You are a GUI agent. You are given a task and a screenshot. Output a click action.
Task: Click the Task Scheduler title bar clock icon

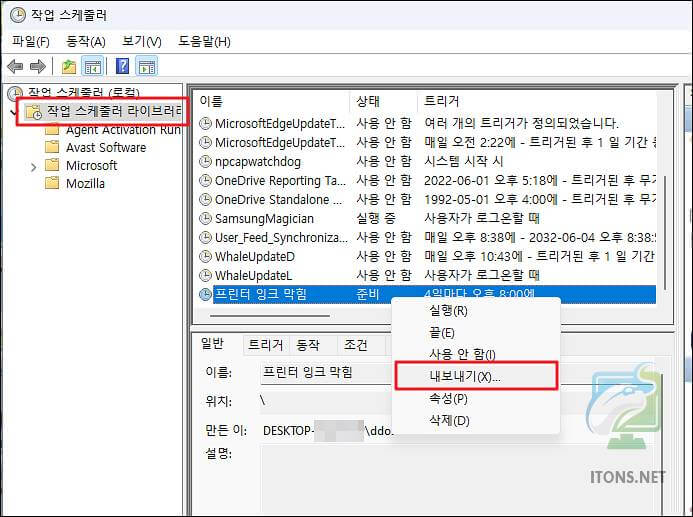click(18, 15)
